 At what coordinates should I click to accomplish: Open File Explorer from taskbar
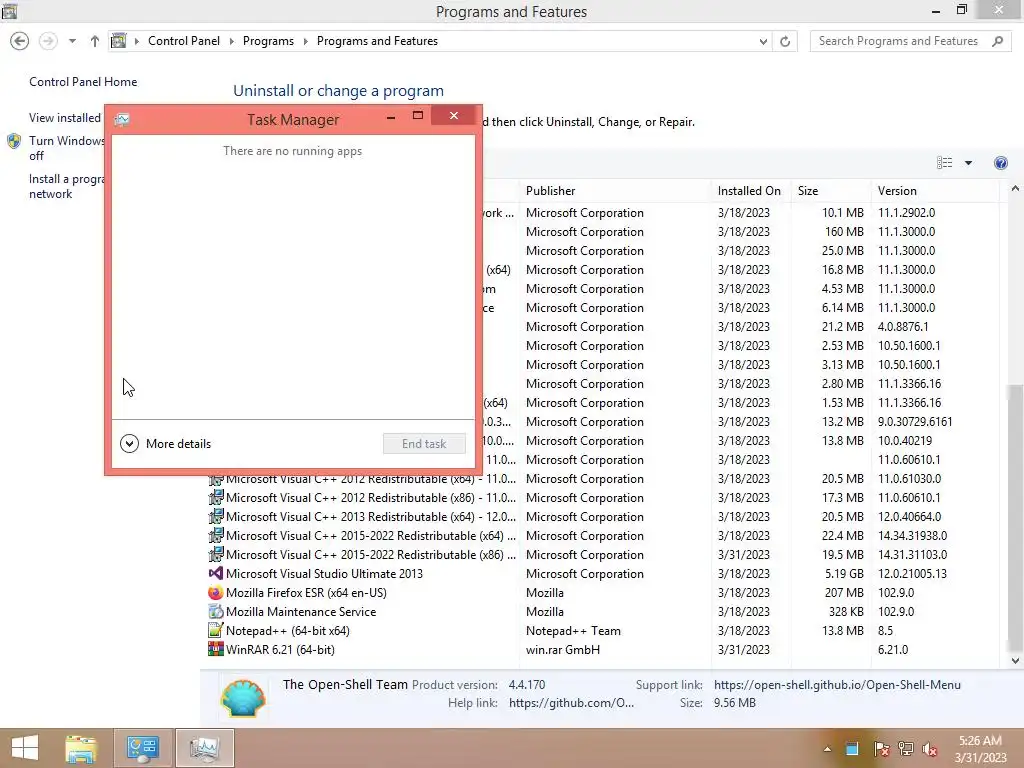(x=81, y=748)
